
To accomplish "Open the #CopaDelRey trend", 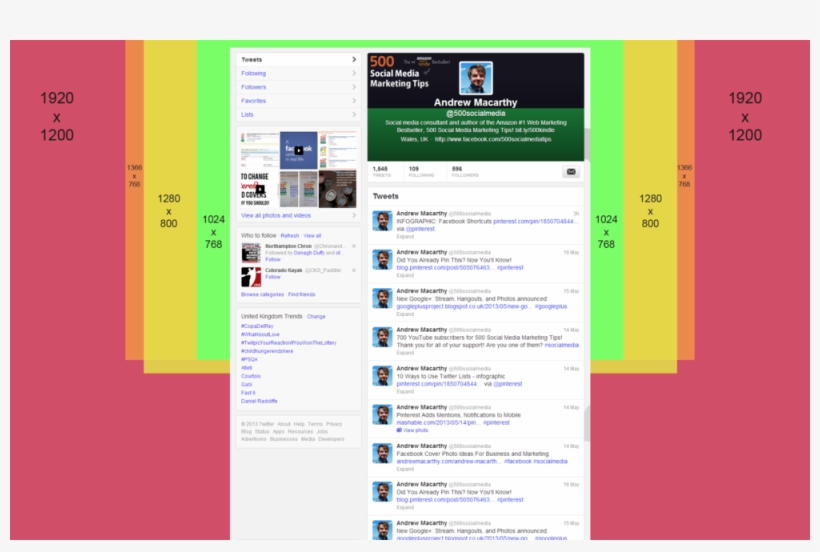I will pos(257,326).
